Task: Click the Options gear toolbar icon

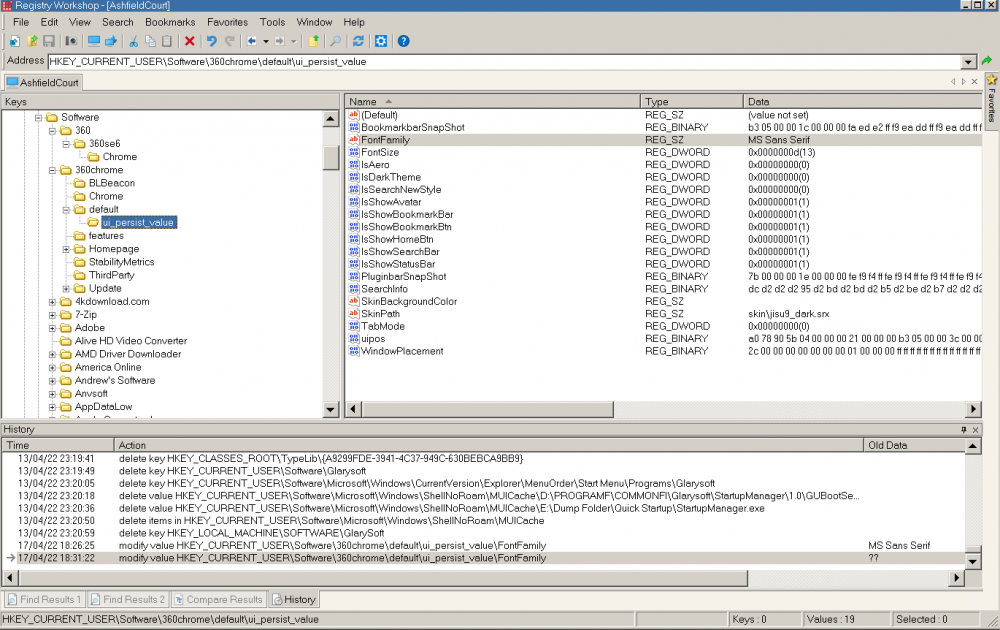Action: (381, 41)
